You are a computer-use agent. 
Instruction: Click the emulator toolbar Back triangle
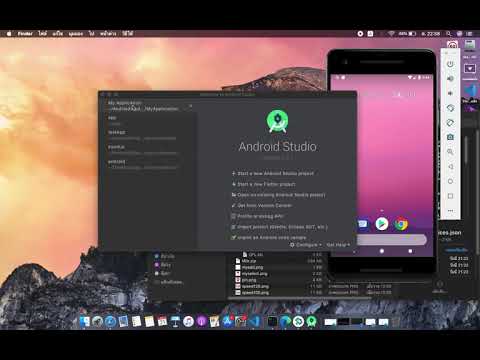[x=450, y=166]
